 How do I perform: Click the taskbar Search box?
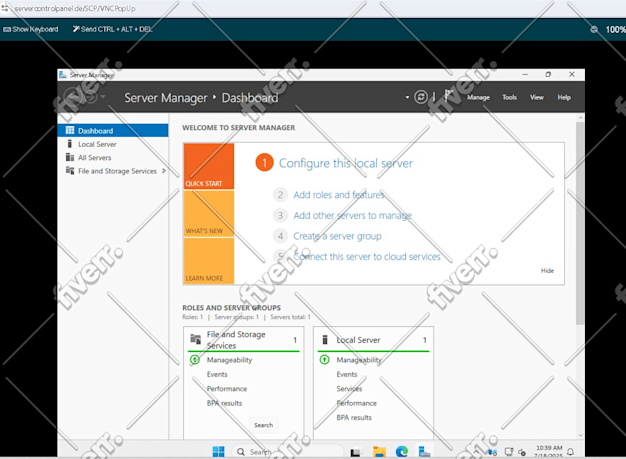coord(287,451)
